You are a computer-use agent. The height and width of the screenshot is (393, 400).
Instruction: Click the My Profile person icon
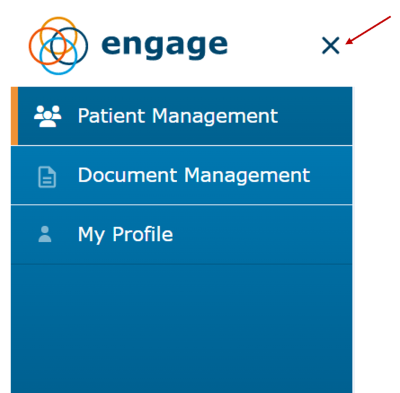[x=45, y=234]
